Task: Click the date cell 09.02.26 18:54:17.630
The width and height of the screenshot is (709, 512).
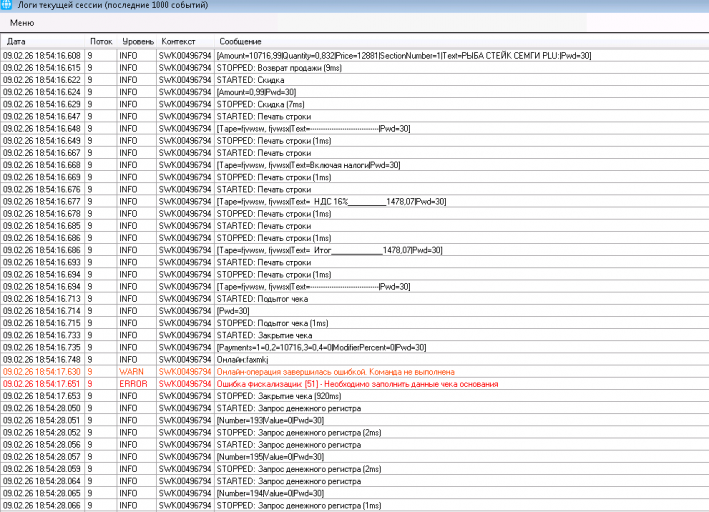Action: point(42,372)
